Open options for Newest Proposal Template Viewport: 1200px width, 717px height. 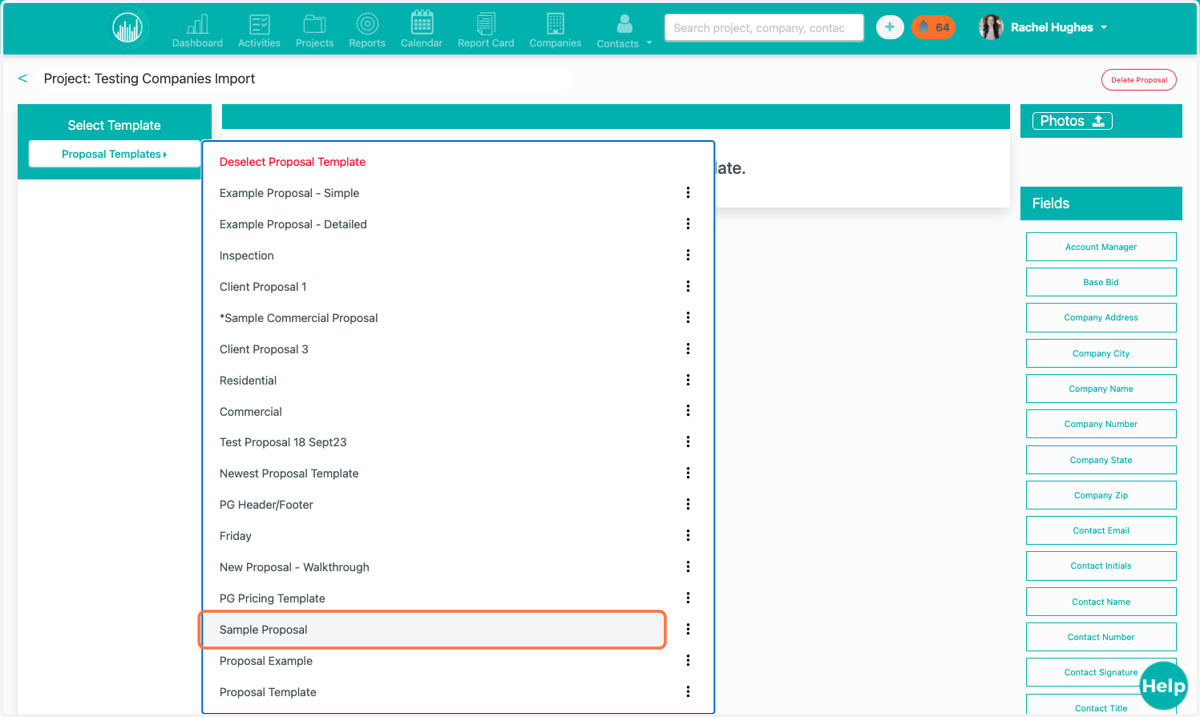(x=688, y=473)
